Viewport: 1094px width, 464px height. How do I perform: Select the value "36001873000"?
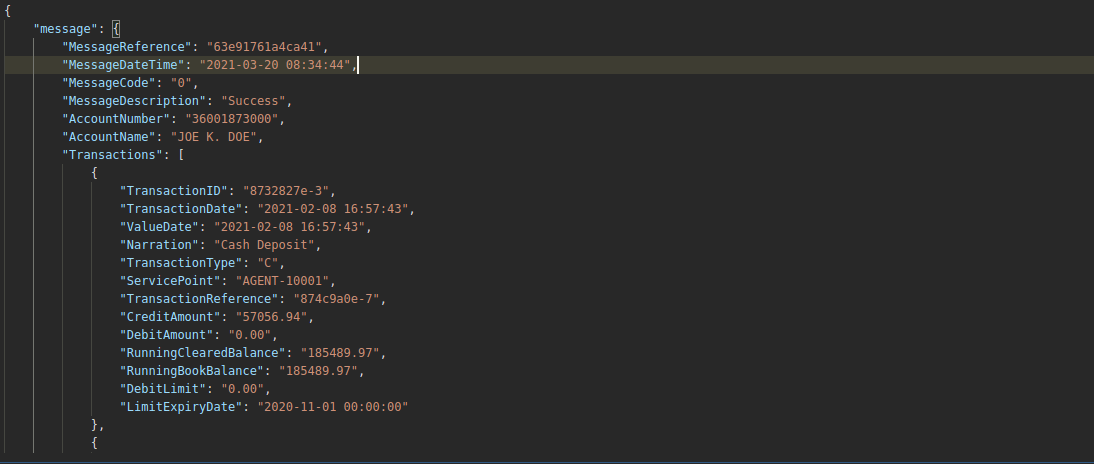(231, 119)
